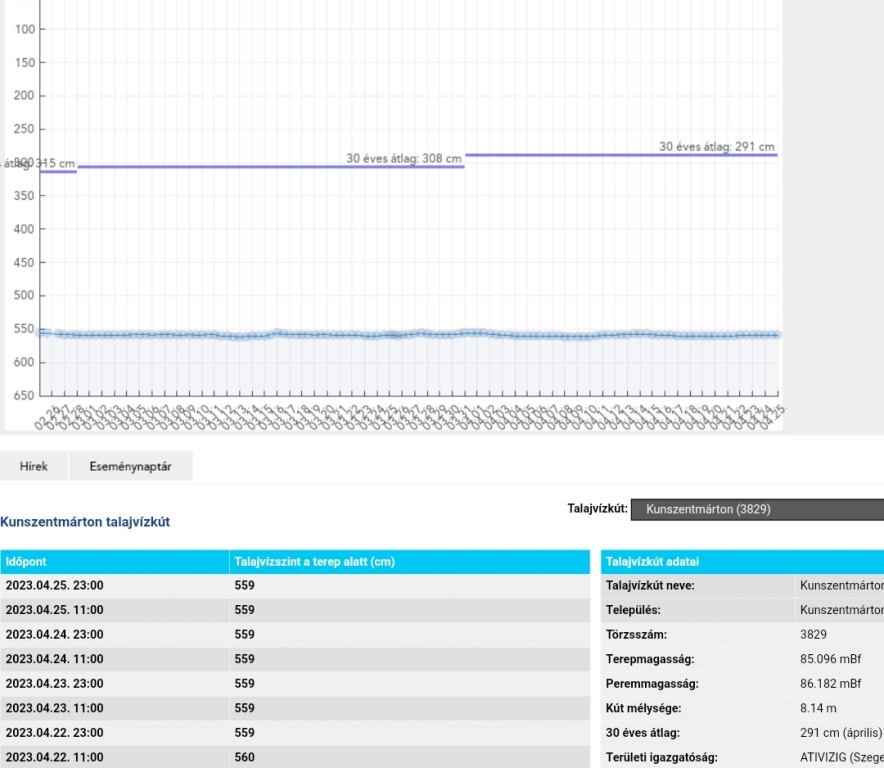The width and height of the screenshot is (884, 768).
Task: Click the 30 éves átlag: 291 cm label
Action: 716,147
